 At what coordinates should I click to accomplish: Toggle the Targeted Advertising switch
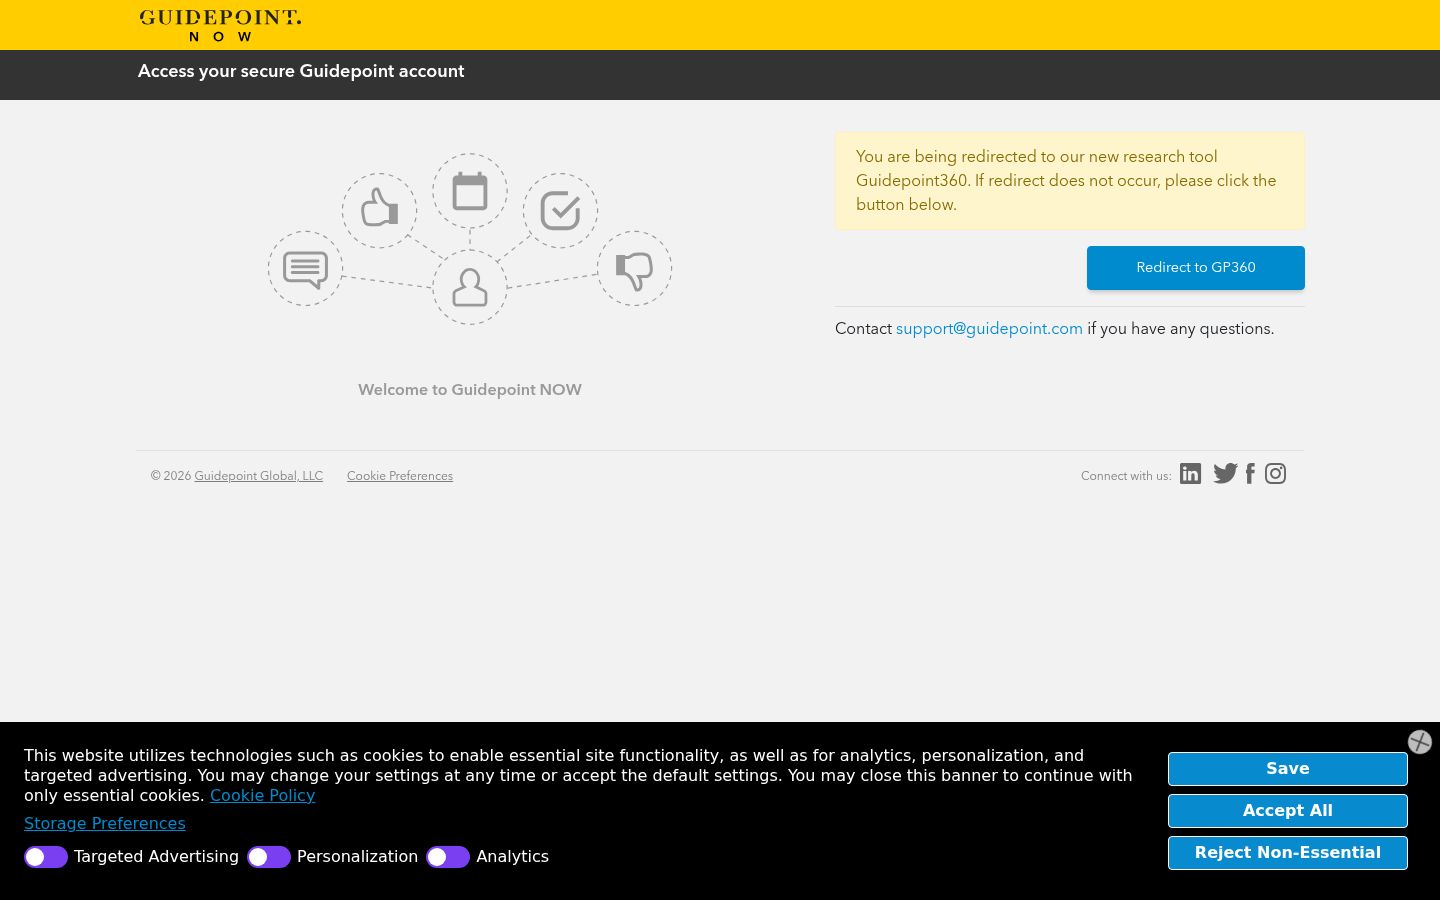tap(46, 857)
